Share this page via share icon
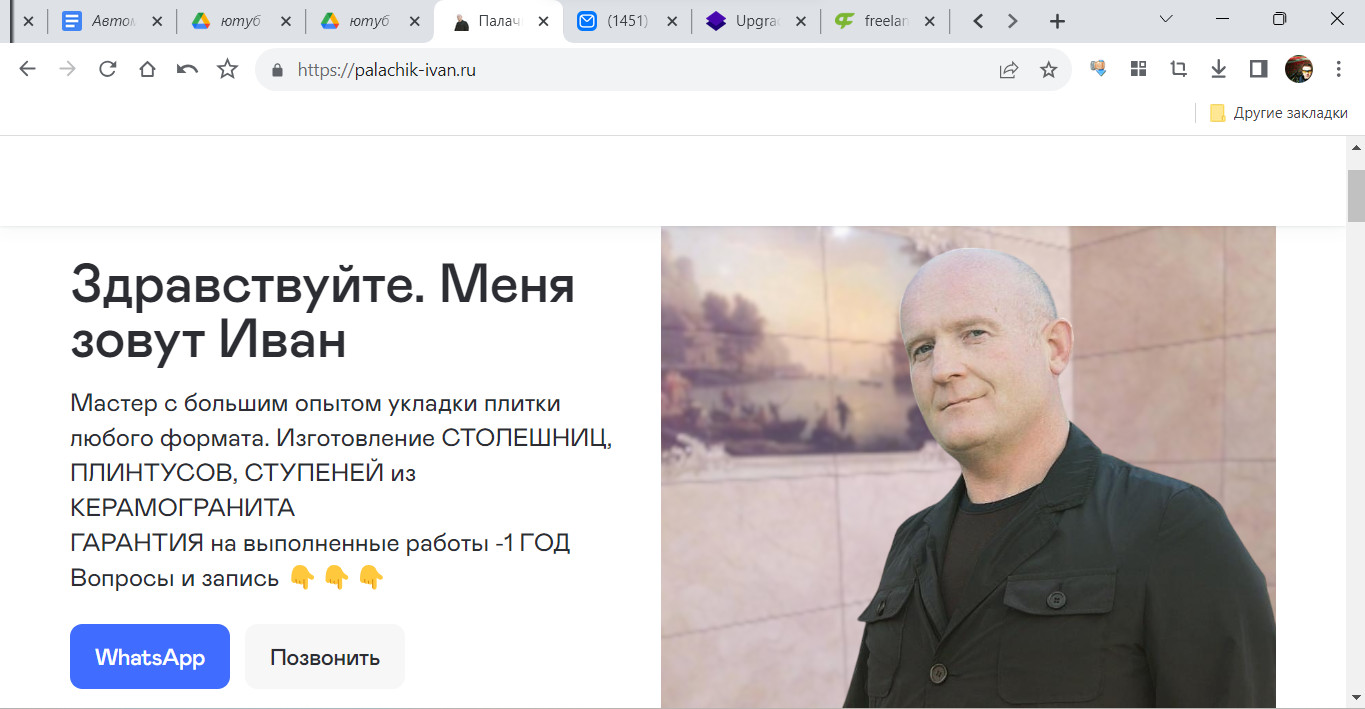 pos(1008,69)
